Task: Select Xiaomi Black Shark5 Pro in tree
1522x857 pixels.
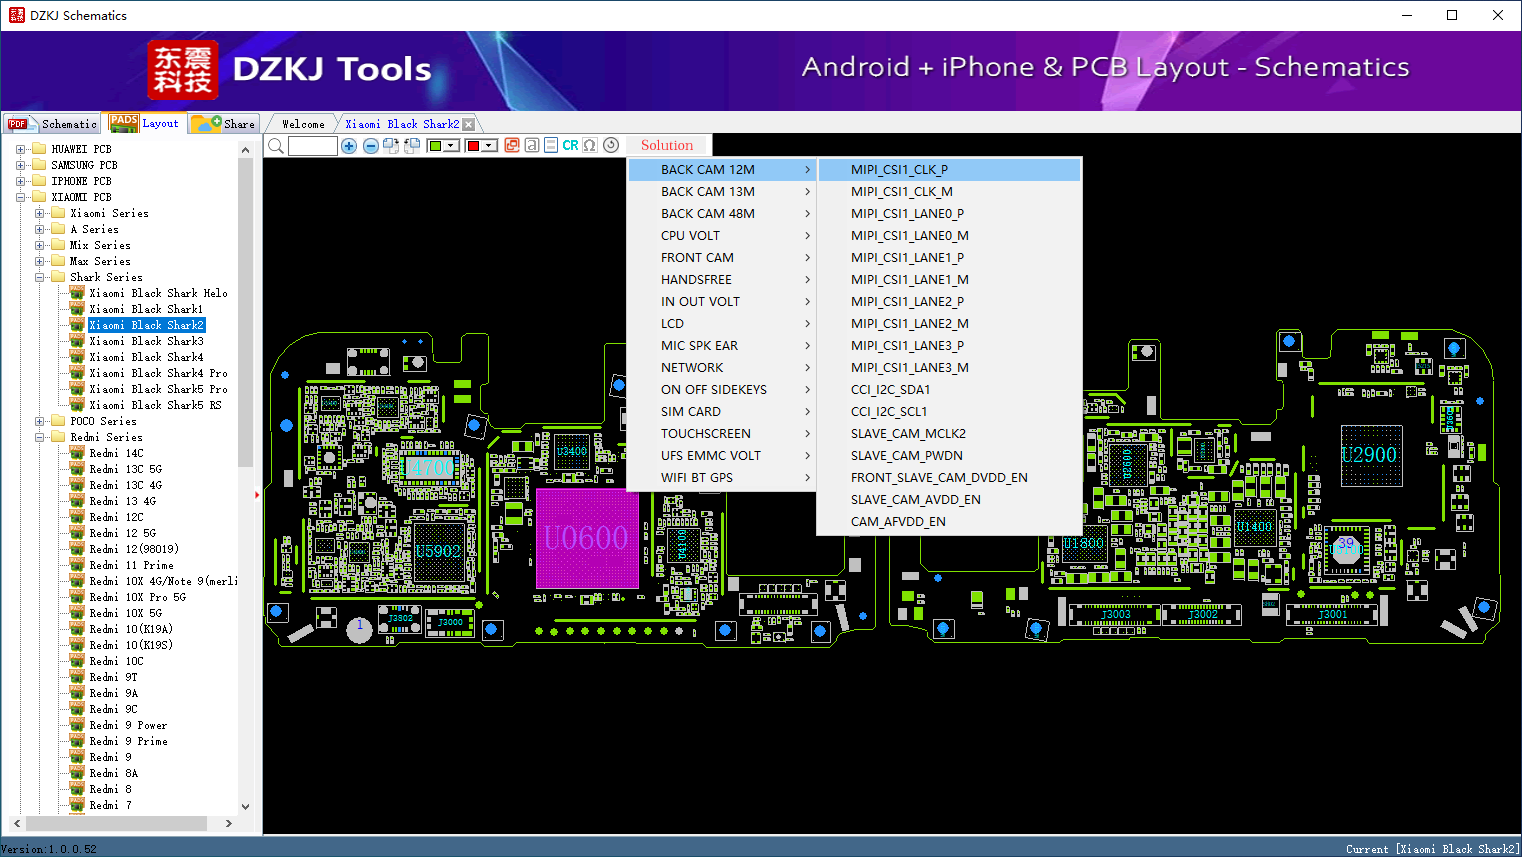Action: click(158, 389)
